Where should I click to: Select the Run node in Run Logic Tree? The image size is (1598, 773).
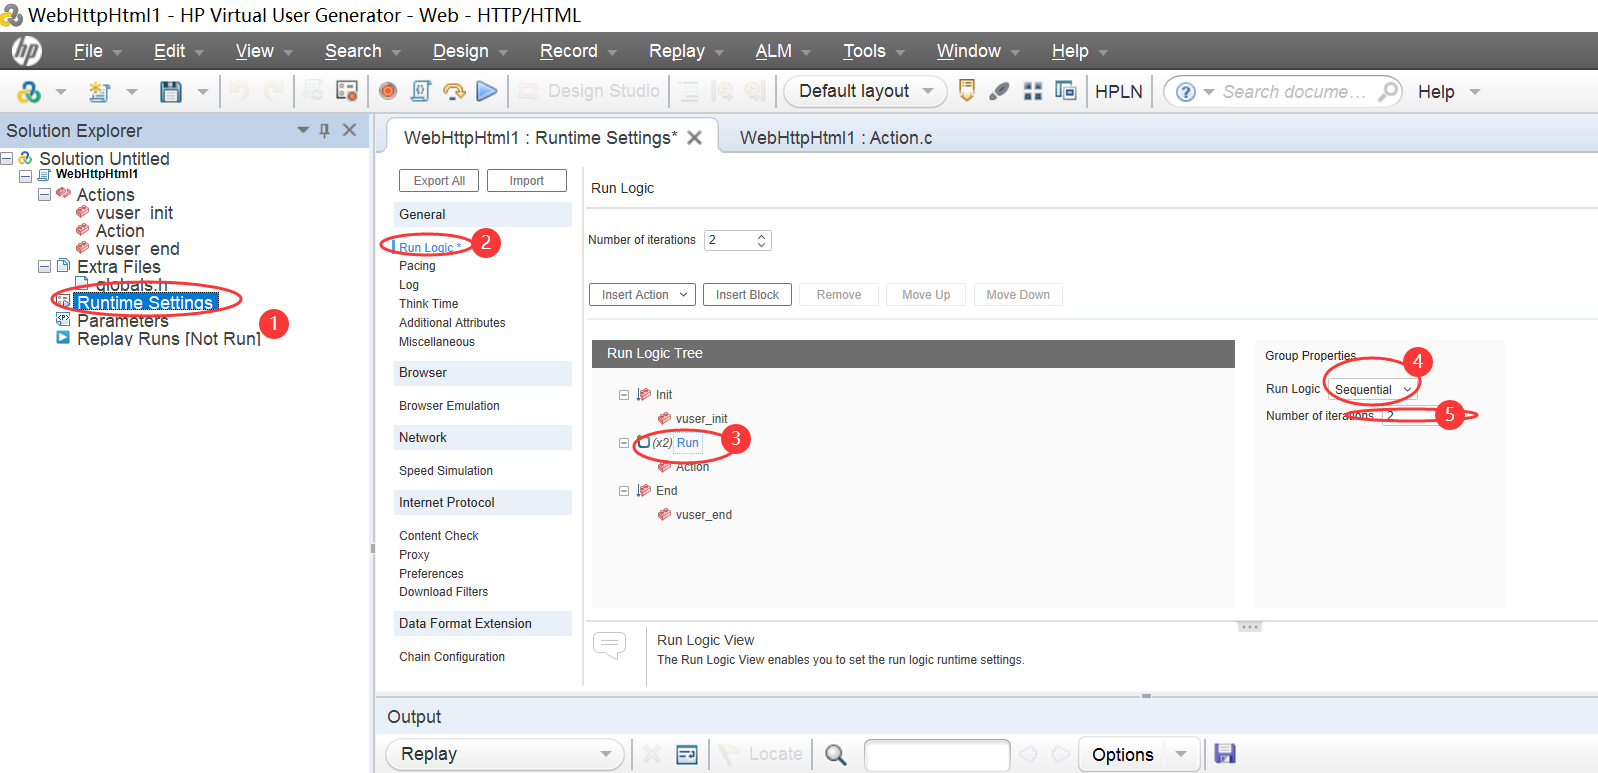[687, 443]
